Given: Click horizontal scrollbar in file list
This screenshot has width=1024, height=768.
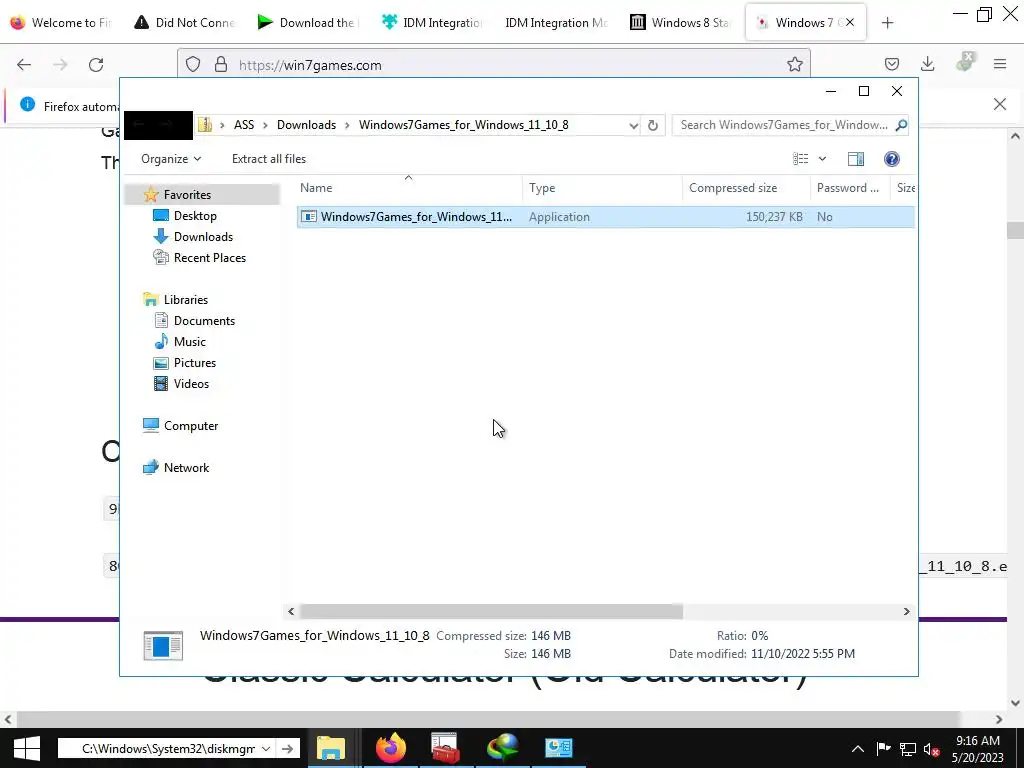Looking at the screenshot, I should tap(491, 611).
